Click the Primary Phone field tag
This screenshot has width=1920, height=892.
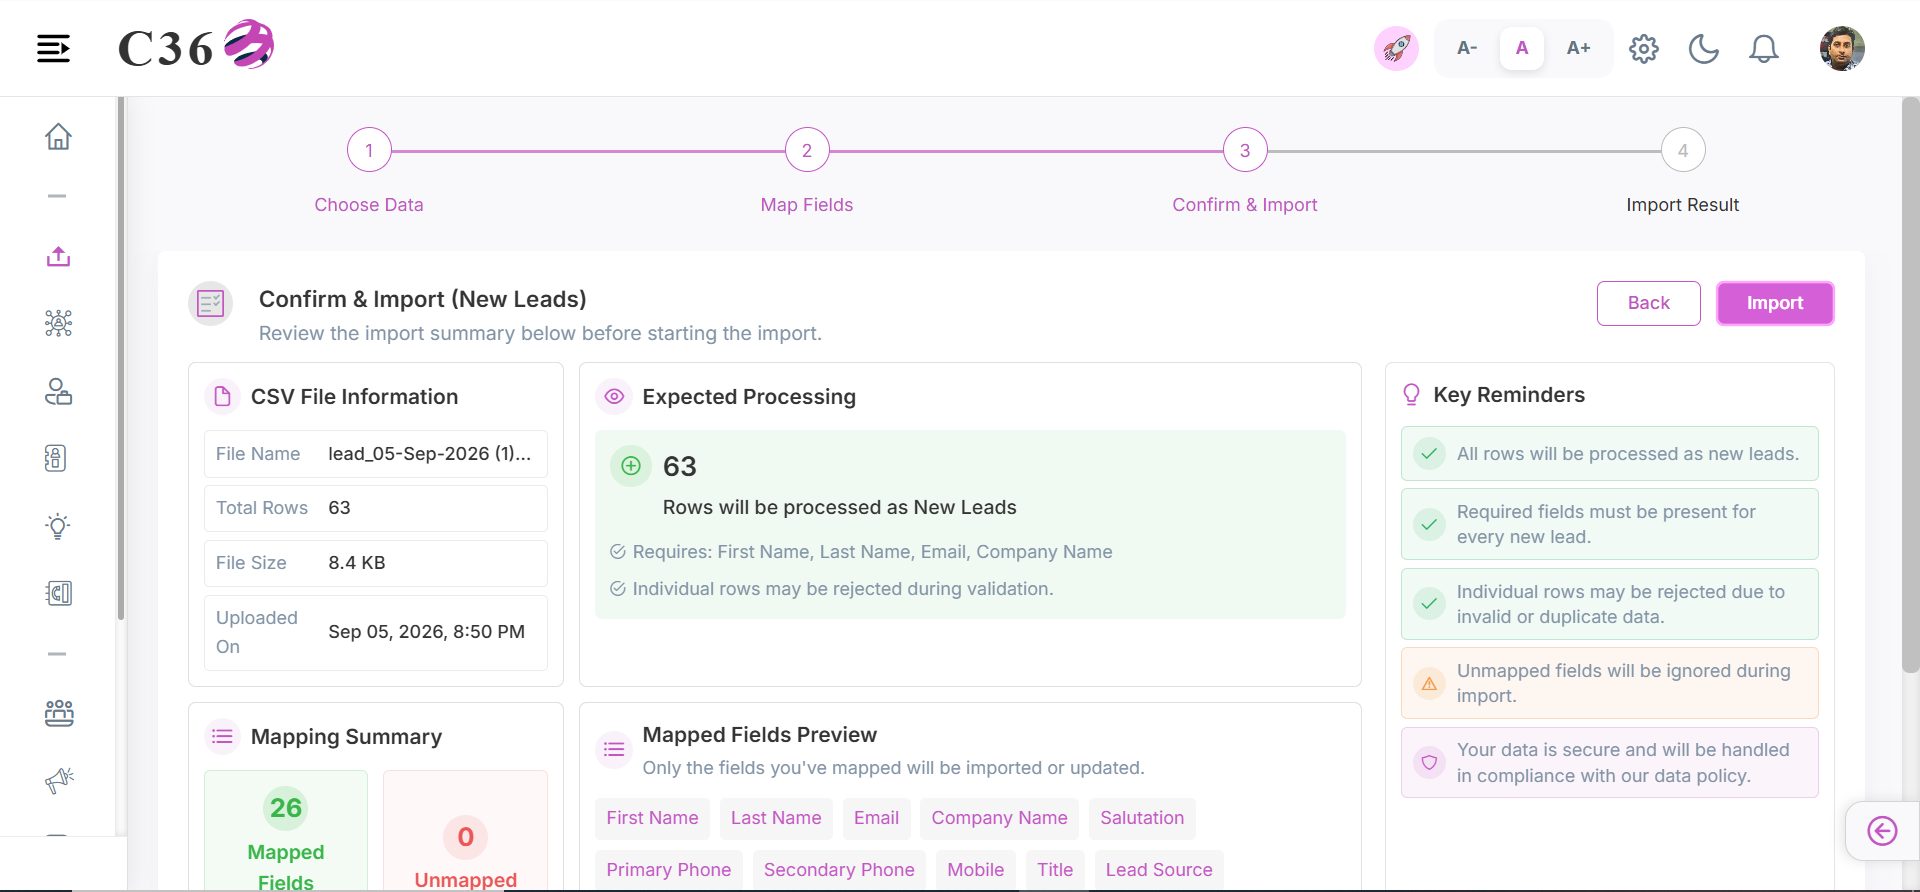point(669,870)
